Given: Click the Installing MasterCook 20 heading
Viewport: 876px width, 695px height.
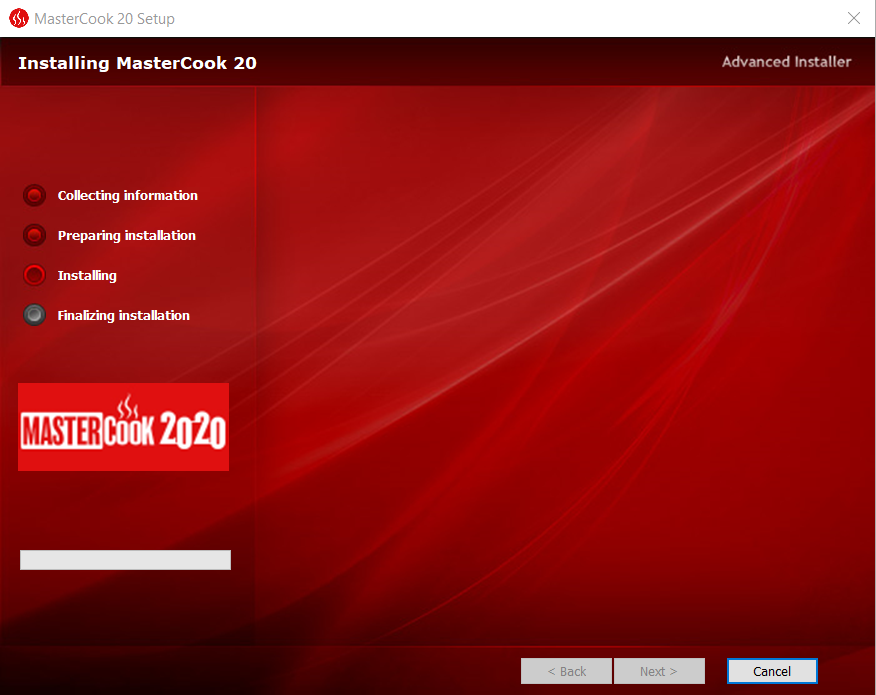Looking at the screenshot, I should [137, 63].
